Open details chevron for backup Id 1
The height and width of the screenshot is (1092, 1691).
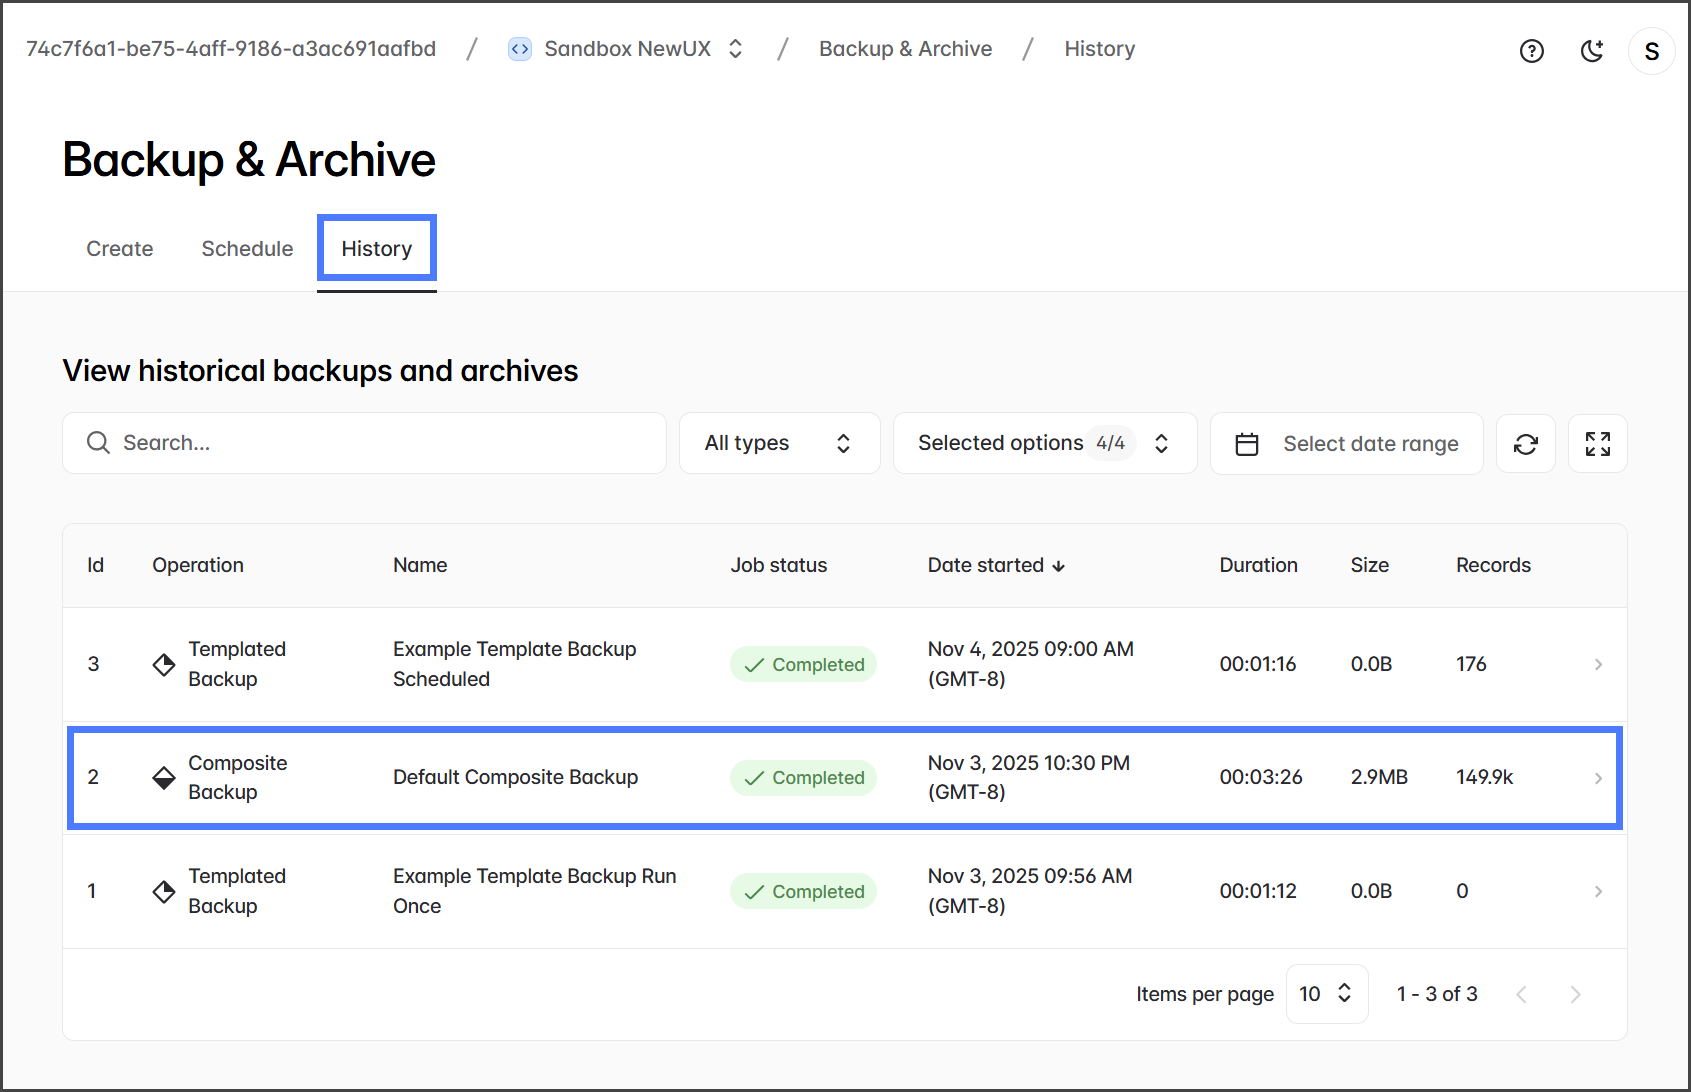tap(1597, 891)
